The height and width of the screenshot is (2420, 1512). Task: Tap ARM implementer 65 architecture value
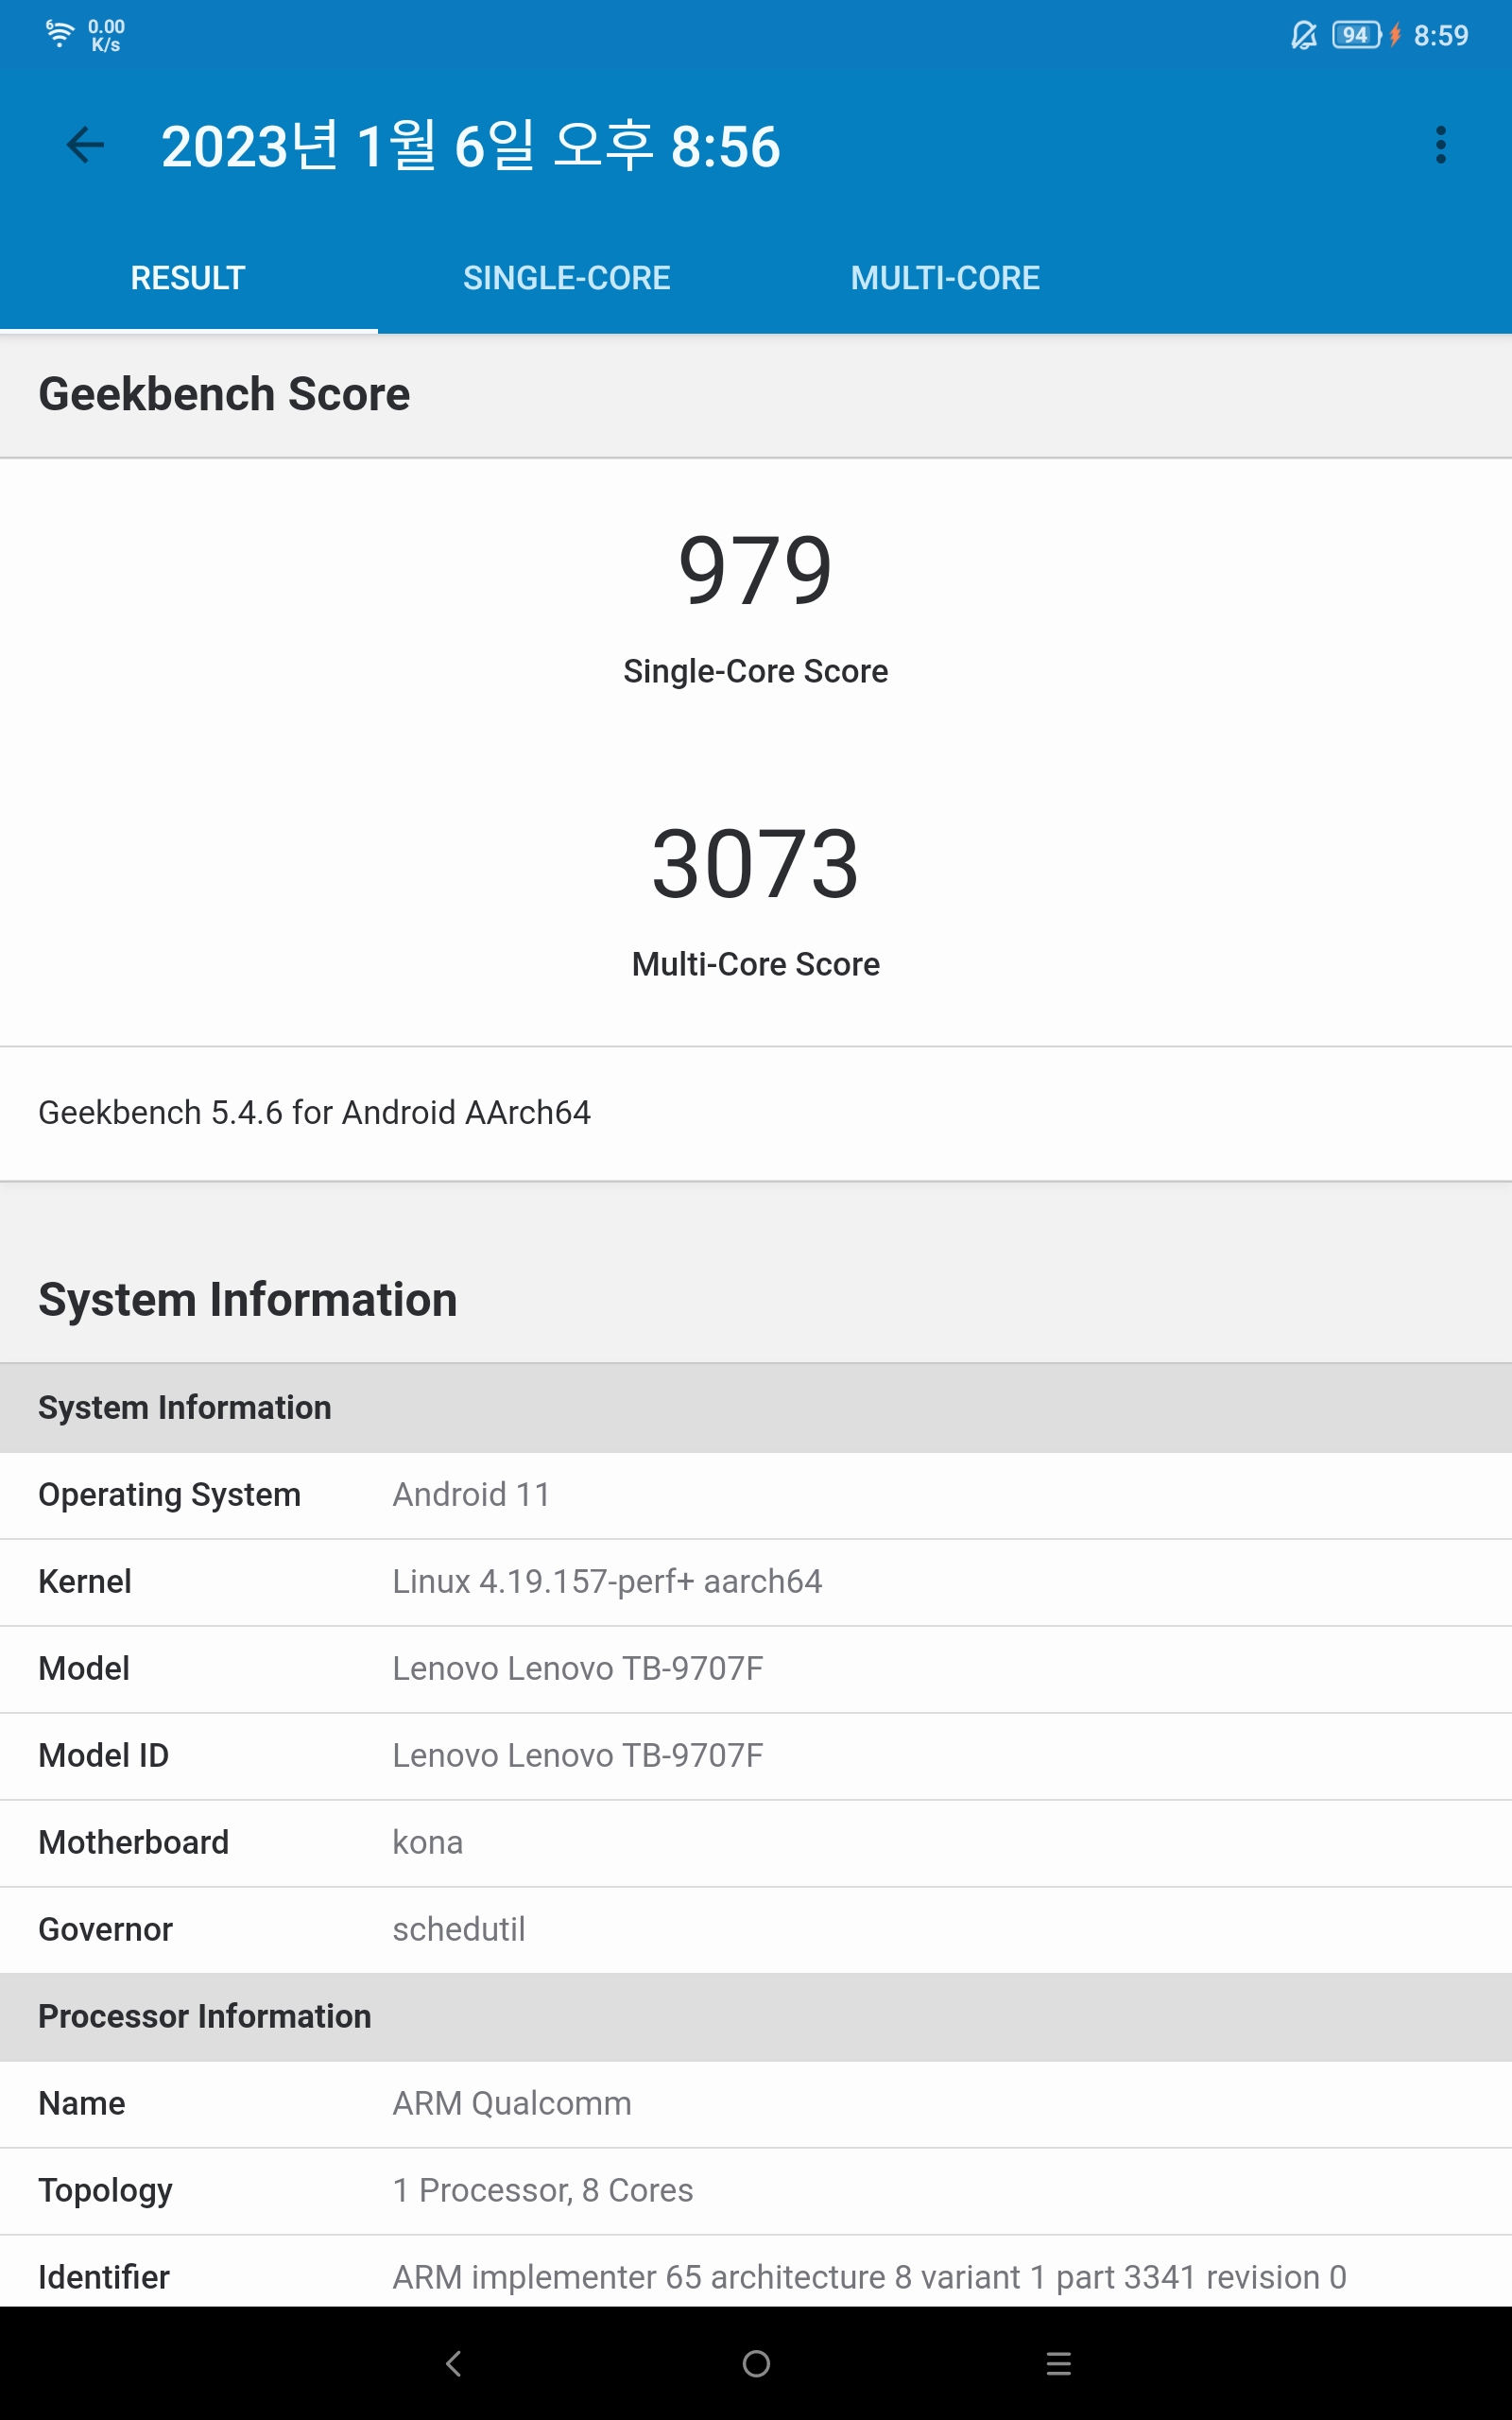(870, 2277)
